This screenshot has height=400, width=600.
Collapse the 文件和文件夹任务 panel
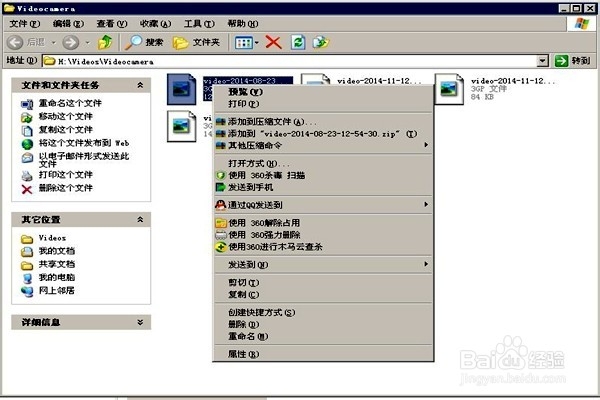140,85
